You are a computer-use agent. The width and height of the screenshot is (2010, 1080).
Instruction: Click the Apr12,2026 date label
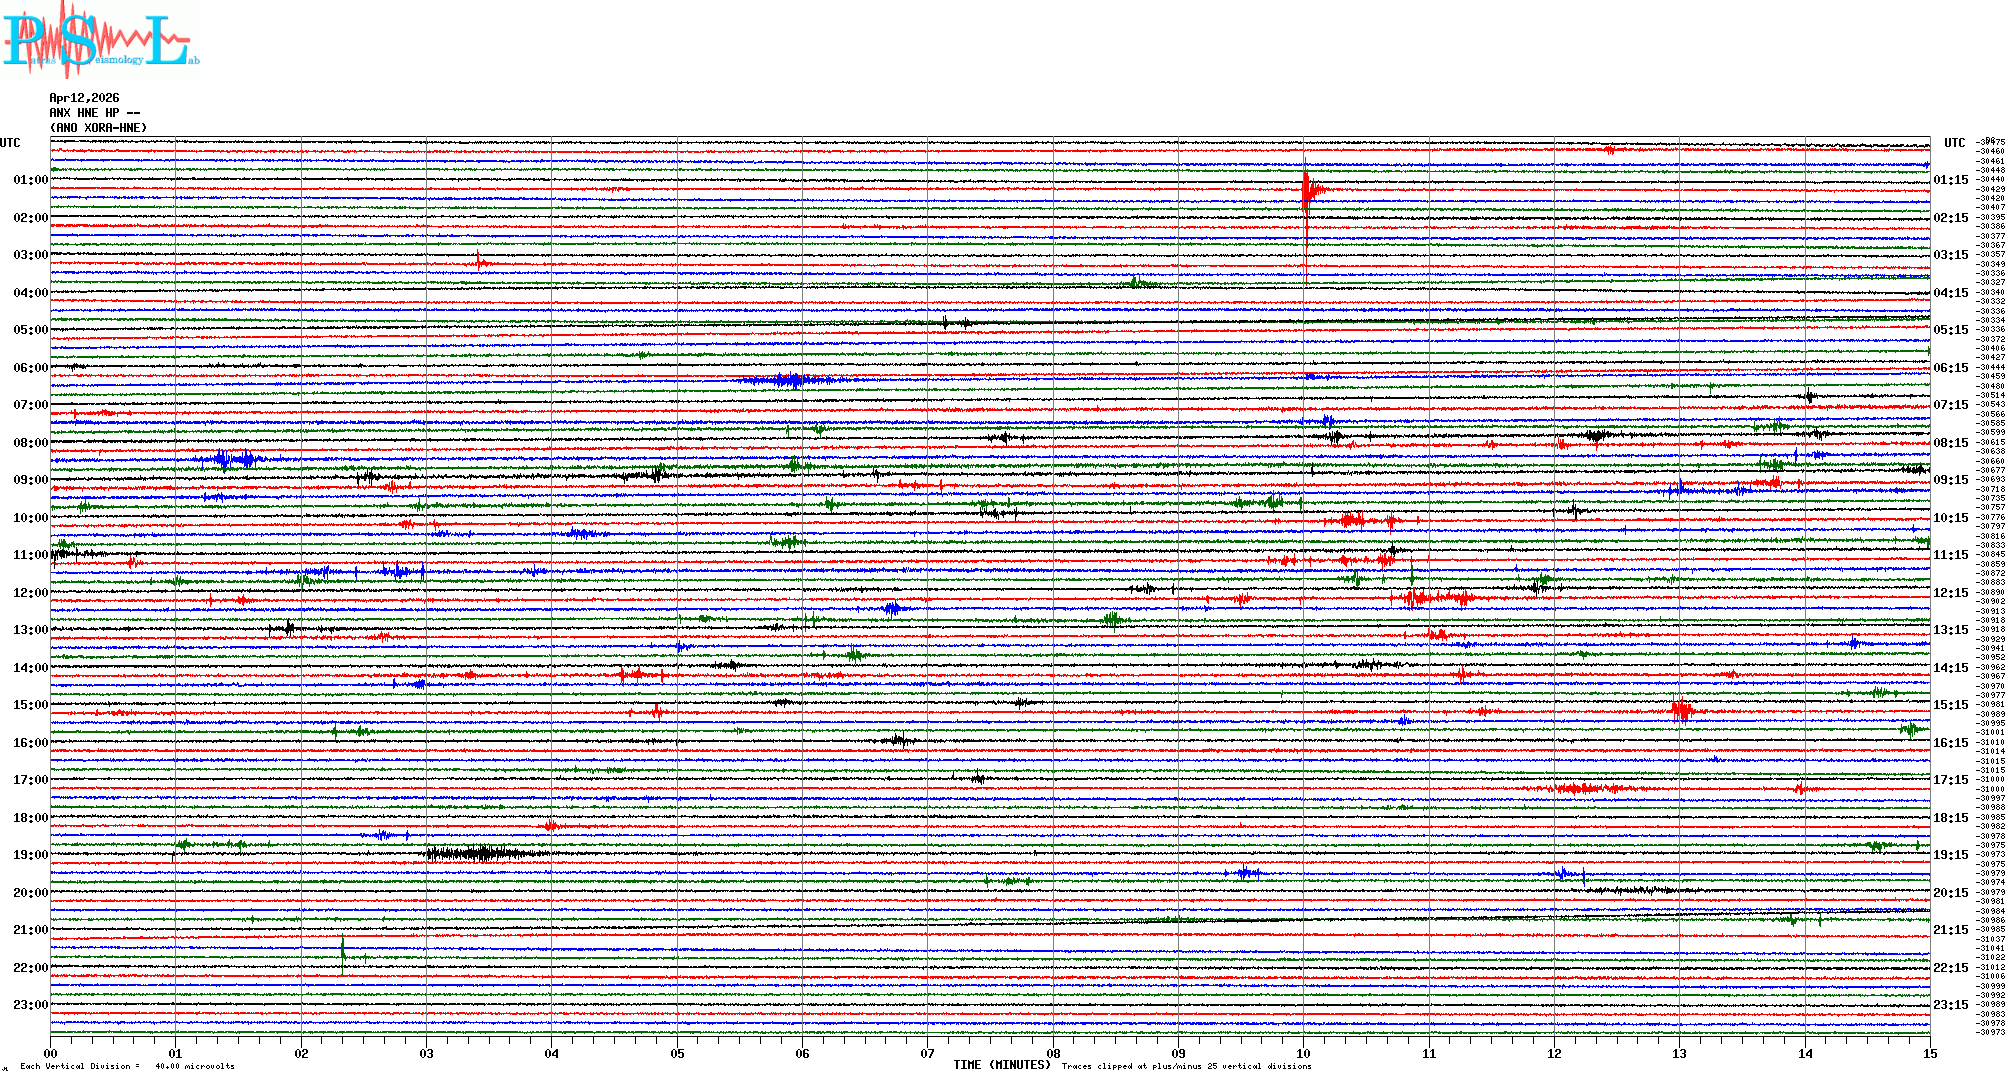pyautogui.click(x=84, y=98)
